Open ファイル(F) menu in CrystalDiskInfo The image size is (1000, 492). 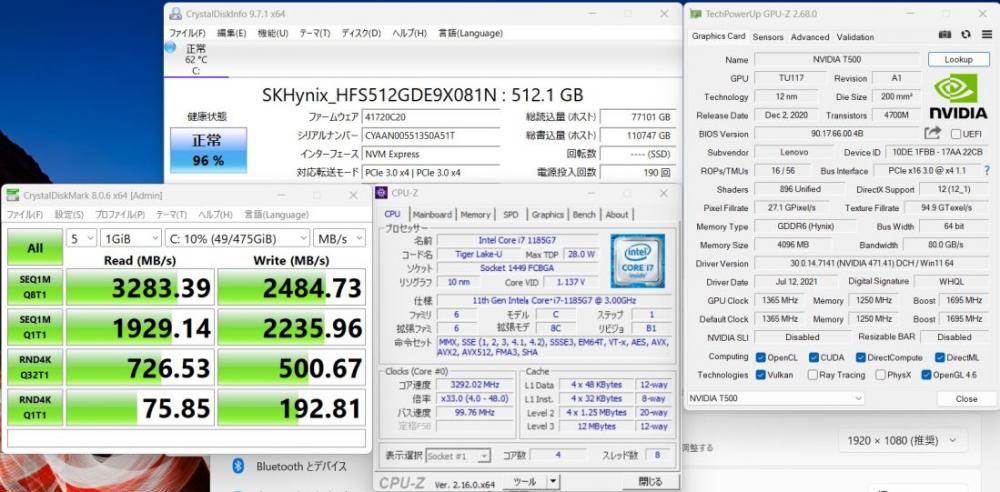[x=187, y=33]
